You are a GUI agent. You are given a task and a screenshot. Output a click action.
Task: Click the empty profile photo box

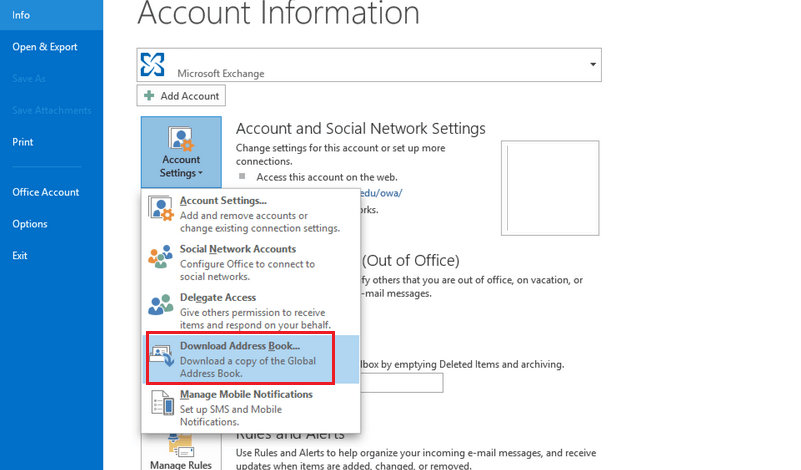pos(550,188)
